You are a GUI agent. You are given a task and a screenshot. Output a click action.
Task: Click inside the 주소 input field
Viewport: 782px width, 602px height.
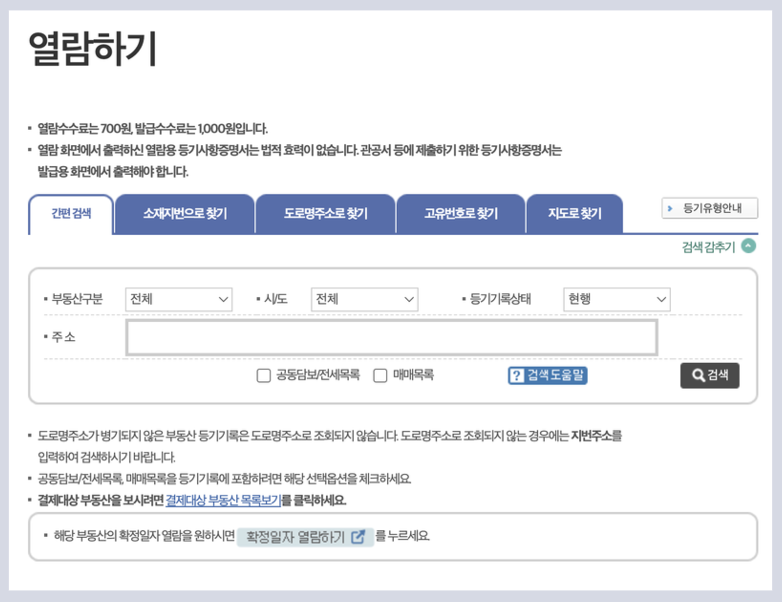391,338
